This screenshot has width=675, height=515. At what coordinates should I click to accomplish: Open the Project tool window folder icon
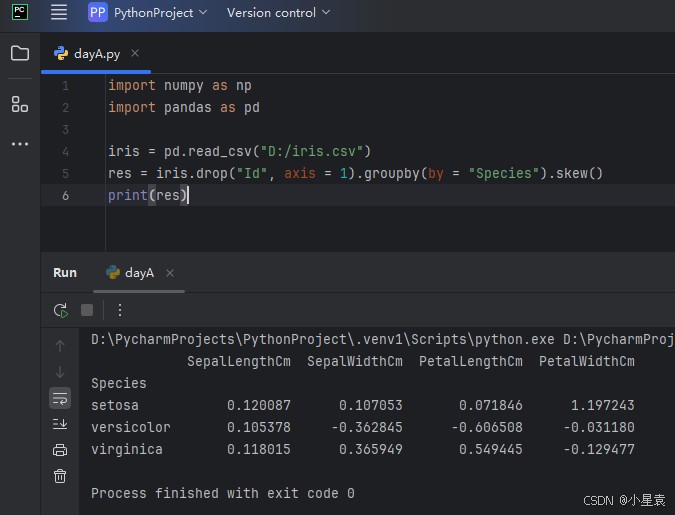(20, 53)
